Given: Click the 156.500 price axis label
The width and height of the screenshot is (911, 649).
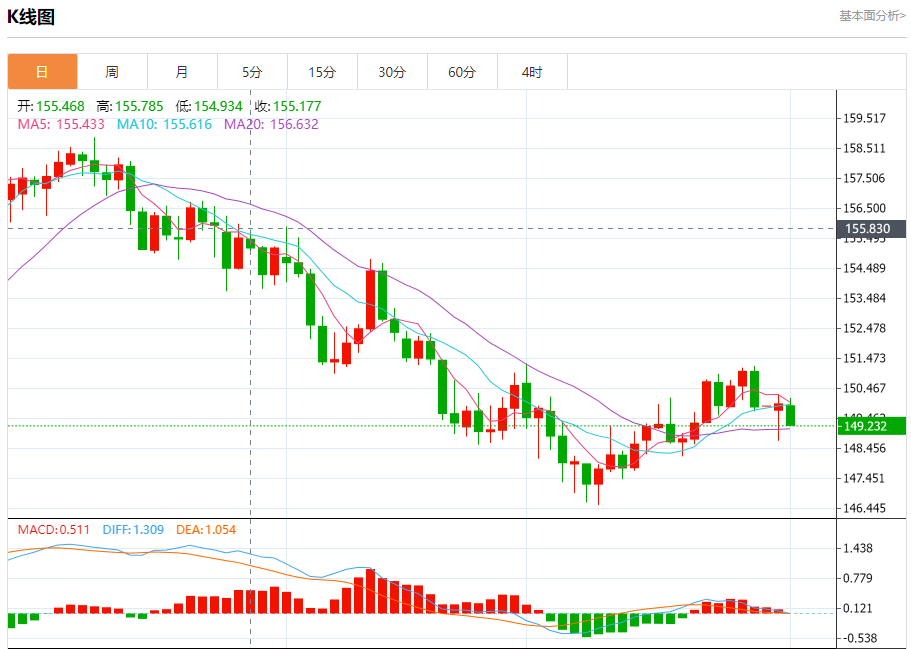Looking at the screenshot, I should (865, 209).
